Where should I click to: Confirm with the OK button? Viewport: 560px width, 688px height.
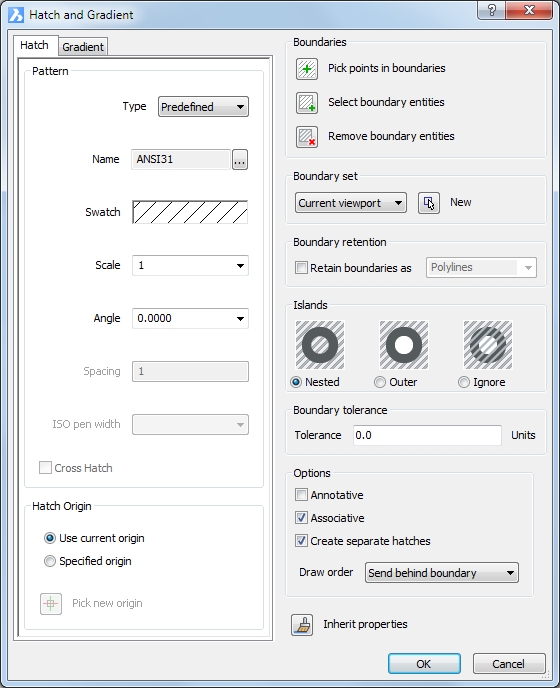point(424,663)
